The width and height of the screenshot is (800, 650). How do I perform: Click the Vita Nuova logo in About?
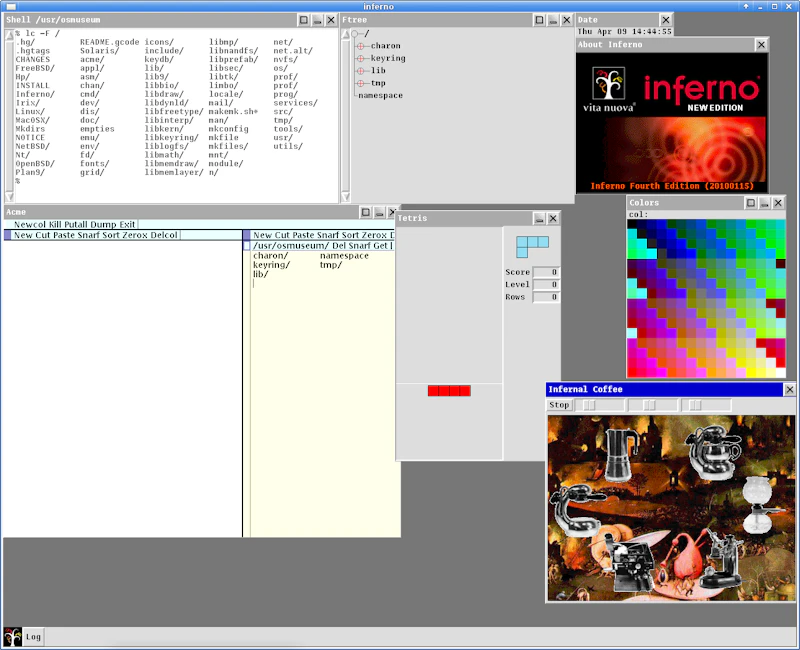[609, 84]
